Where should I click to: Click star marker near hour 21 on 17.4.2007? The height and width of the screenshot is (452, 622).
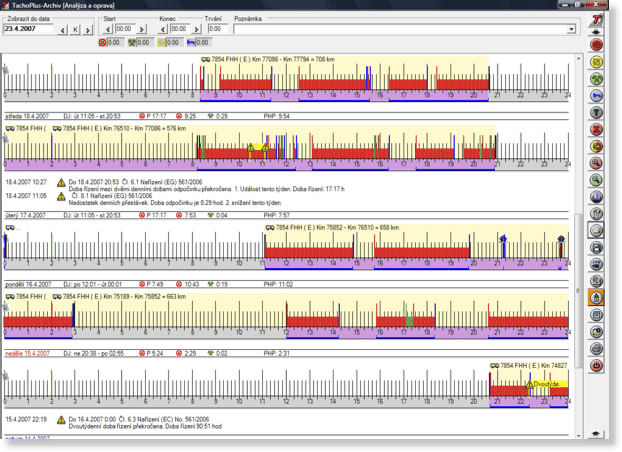pos(503,239)
